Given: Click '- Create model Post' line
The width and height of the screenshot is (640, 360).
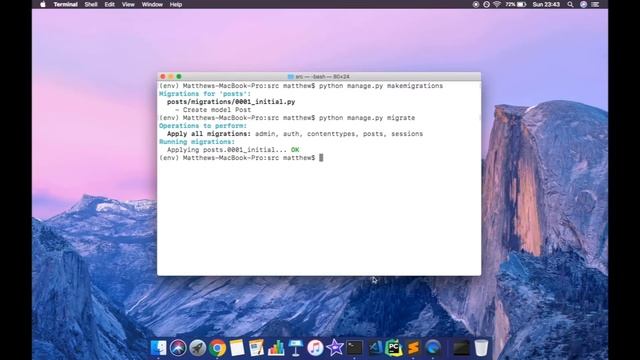Looking at the screenshot, I should pos(213,110).
